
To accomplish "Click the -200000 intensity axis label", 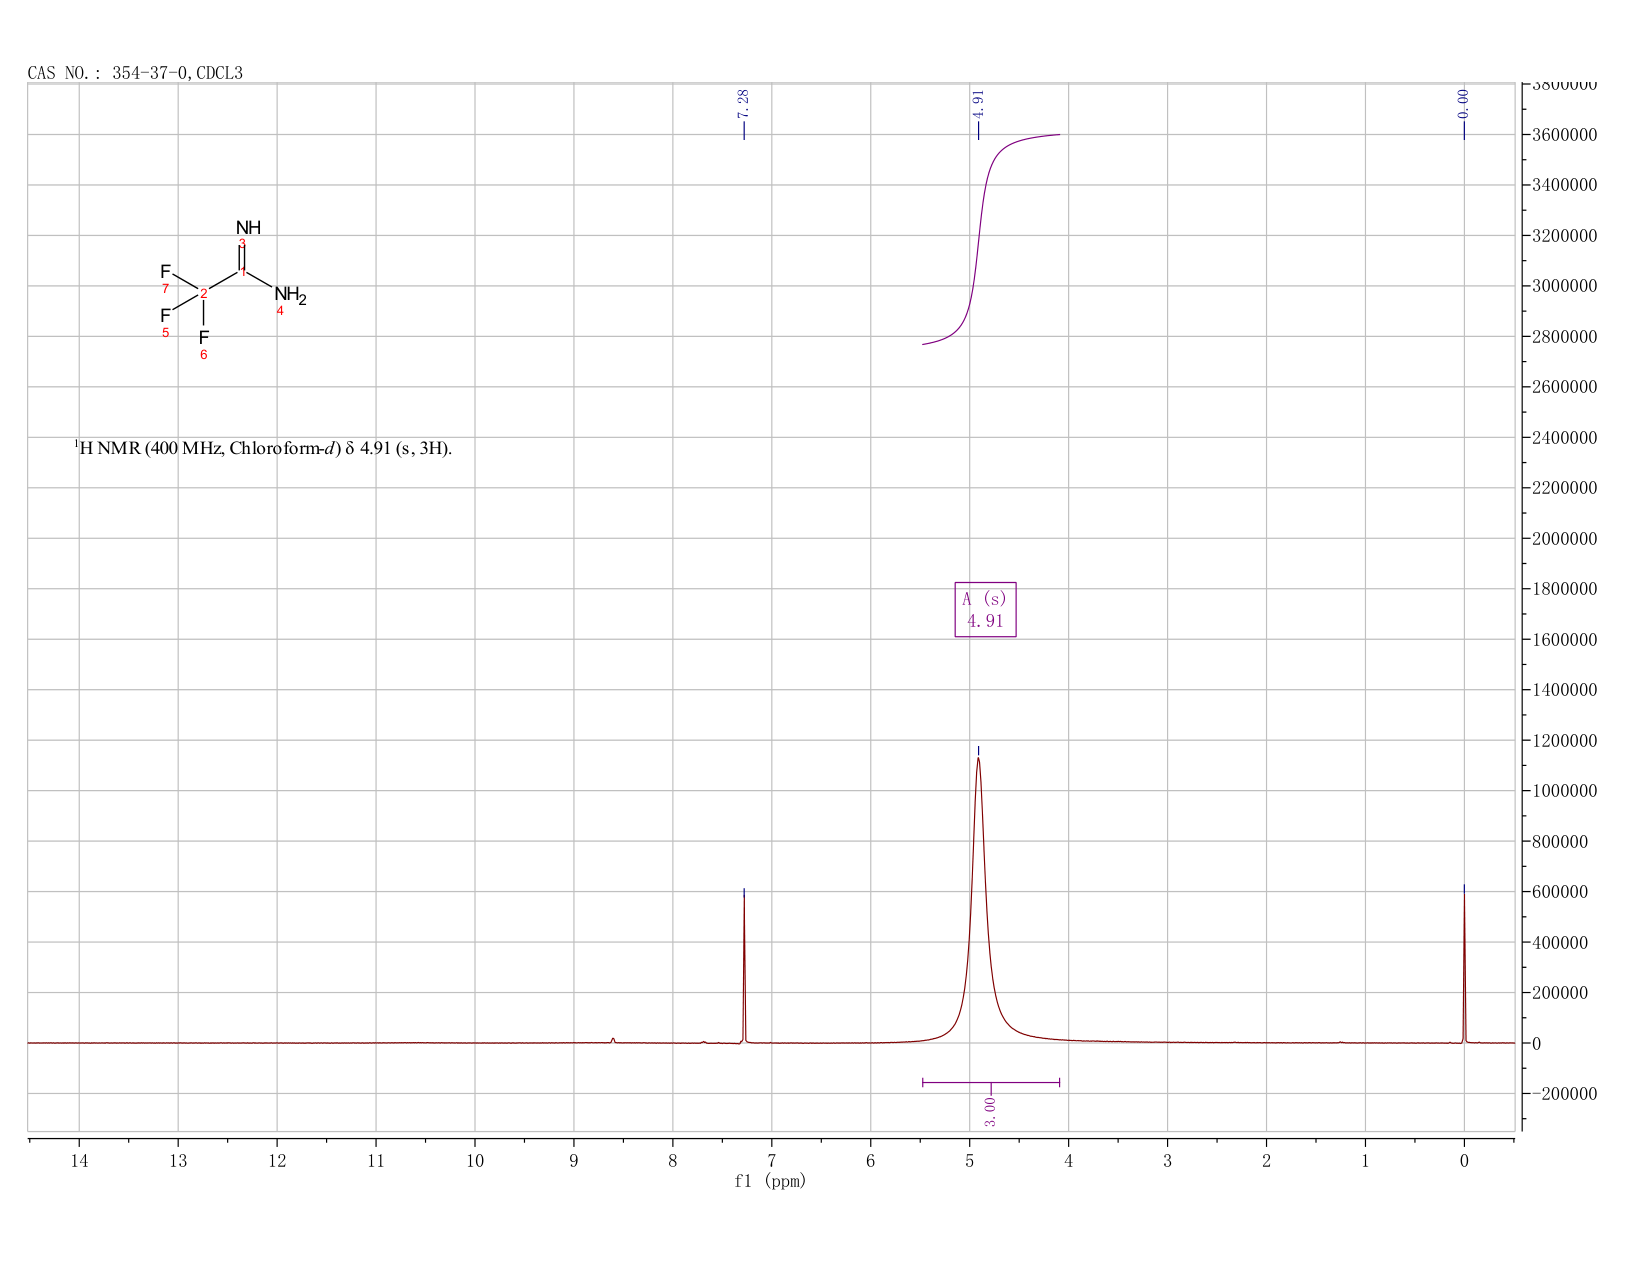I will tap(1563, 1094).
